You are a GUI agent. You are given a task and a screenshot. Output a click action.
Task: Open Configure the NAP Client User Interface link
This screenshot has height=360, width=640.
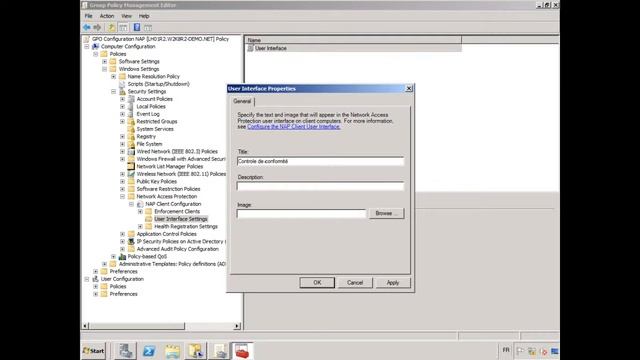click(293, 127)
